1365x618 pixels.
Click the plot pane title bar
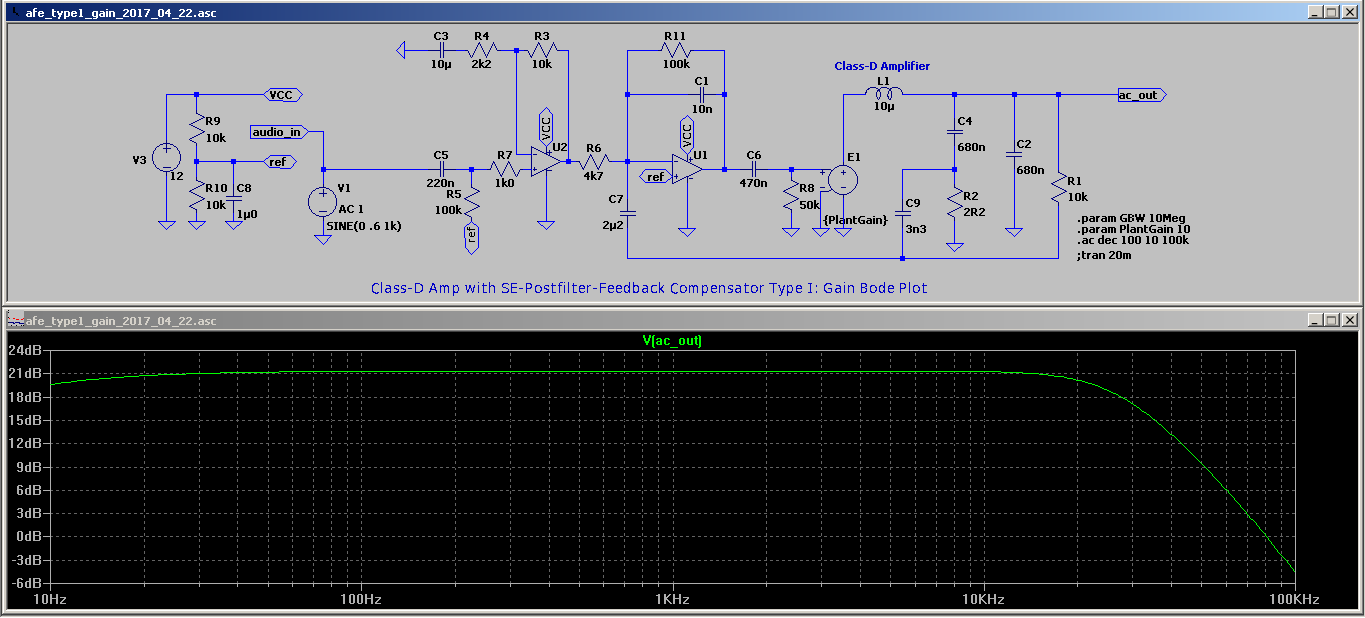[600, 320]
